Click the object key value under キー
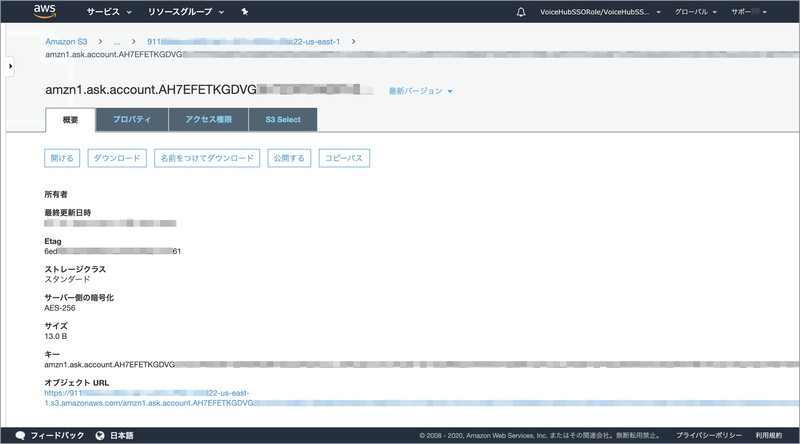 point(421,364)
